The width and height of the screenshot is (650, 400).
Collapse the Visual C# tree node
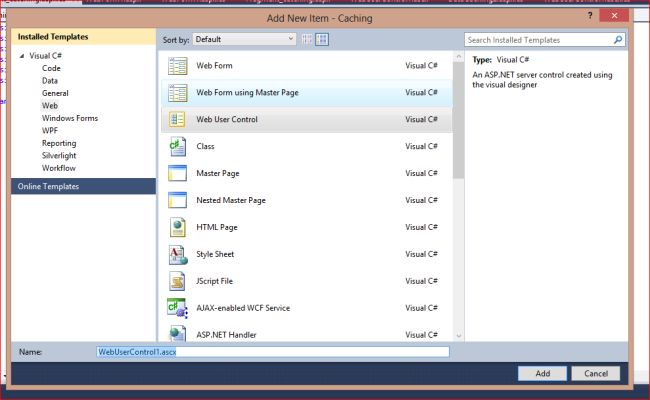[22, 56]
